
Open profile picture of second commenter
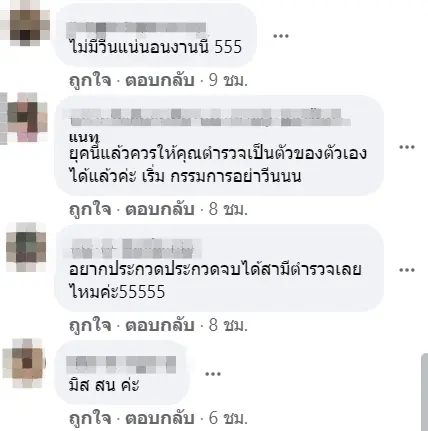[x=23, y=117]
